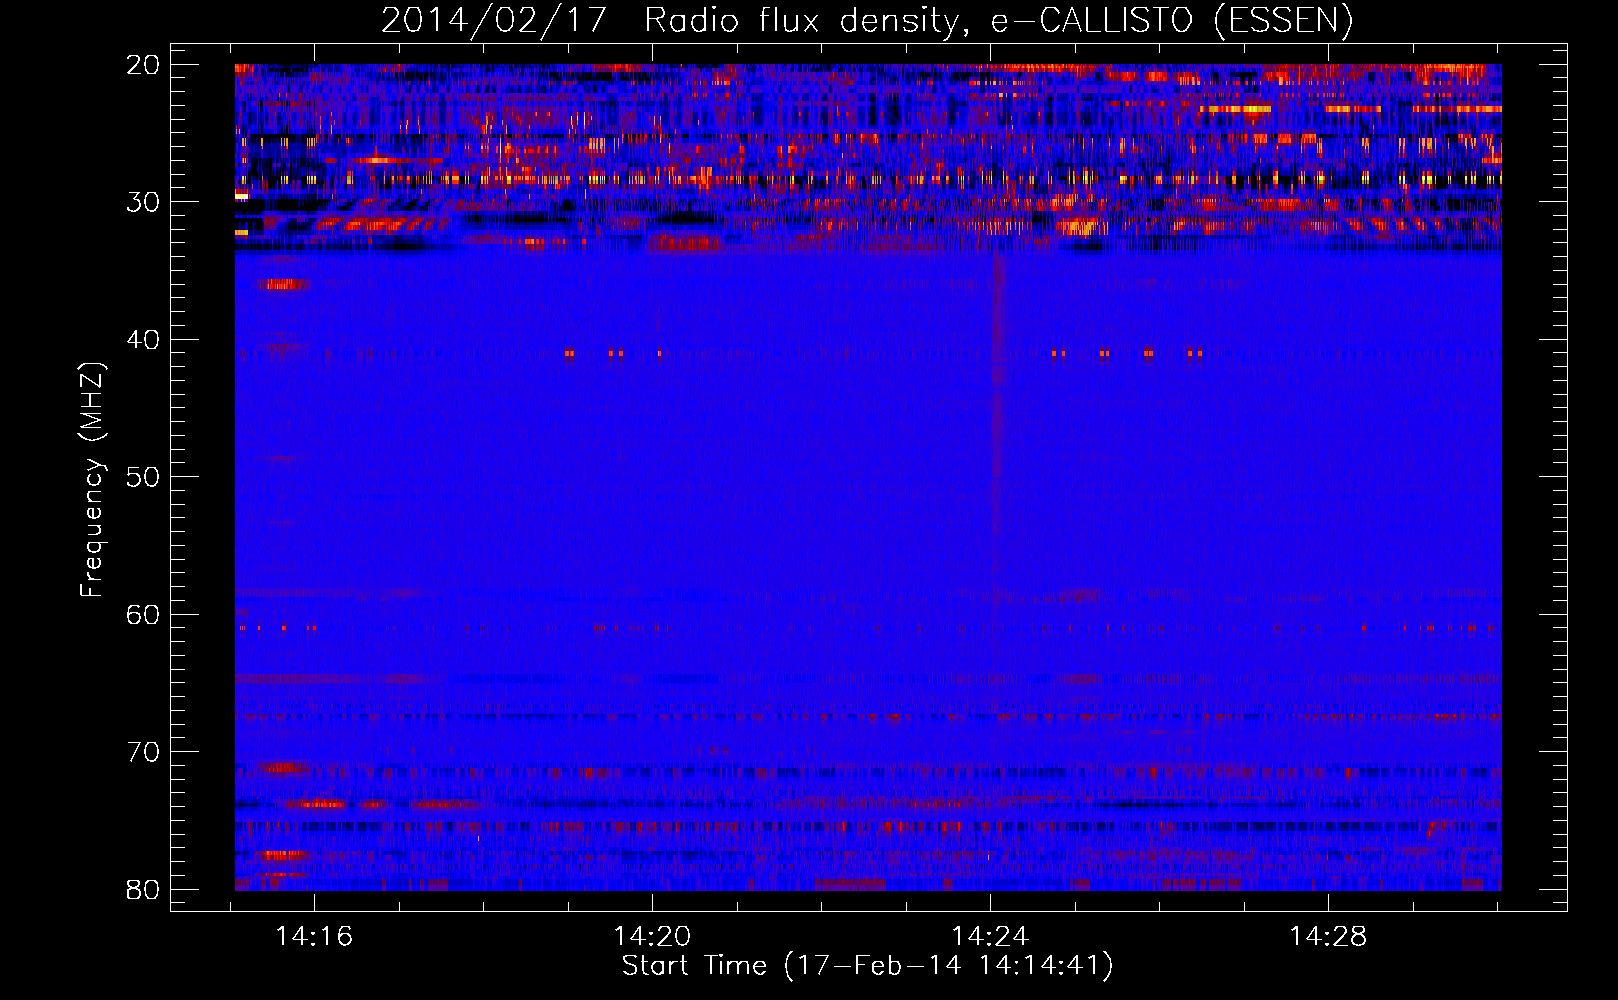Click the frequency tick label '60'
Viewport: 1618px width, 1000px height.
click(144, 614)
